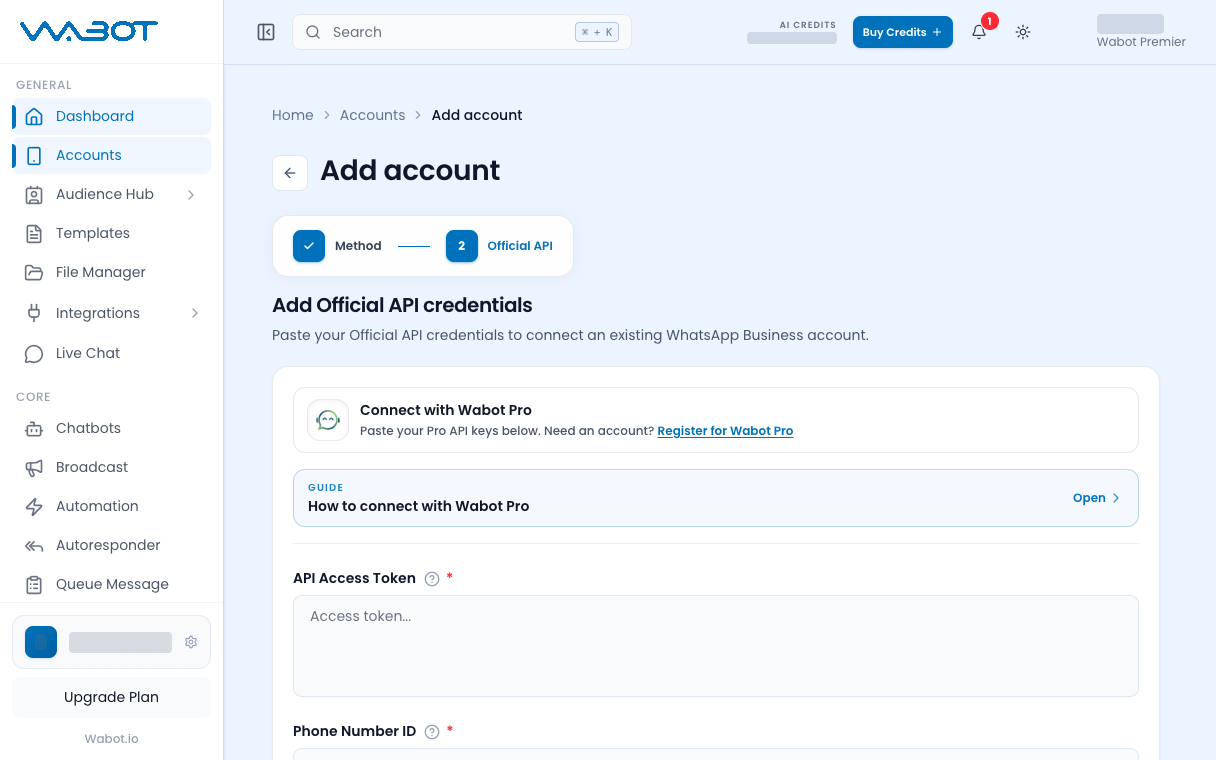Open Templates in the sidebar
The width and height of the screenshot is (1216, 760).
click(x=111, y=233)
